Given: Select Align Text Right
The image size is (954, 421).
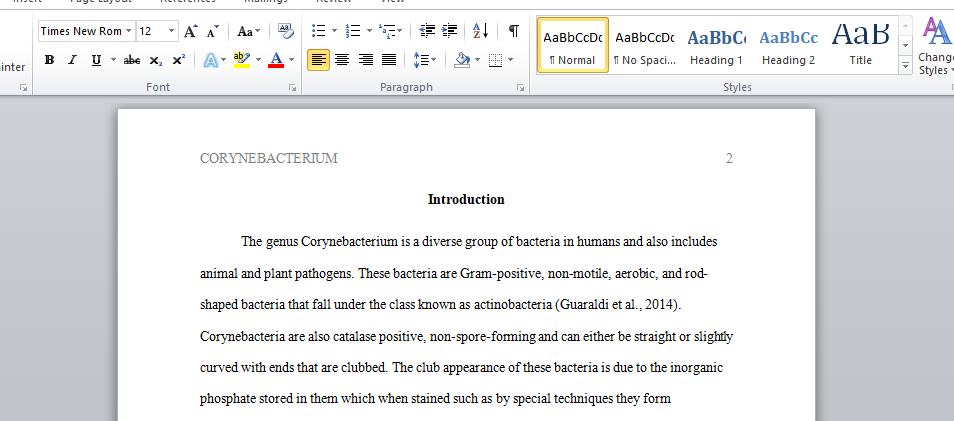Looking at the screenshot, I should pos(365,60).
